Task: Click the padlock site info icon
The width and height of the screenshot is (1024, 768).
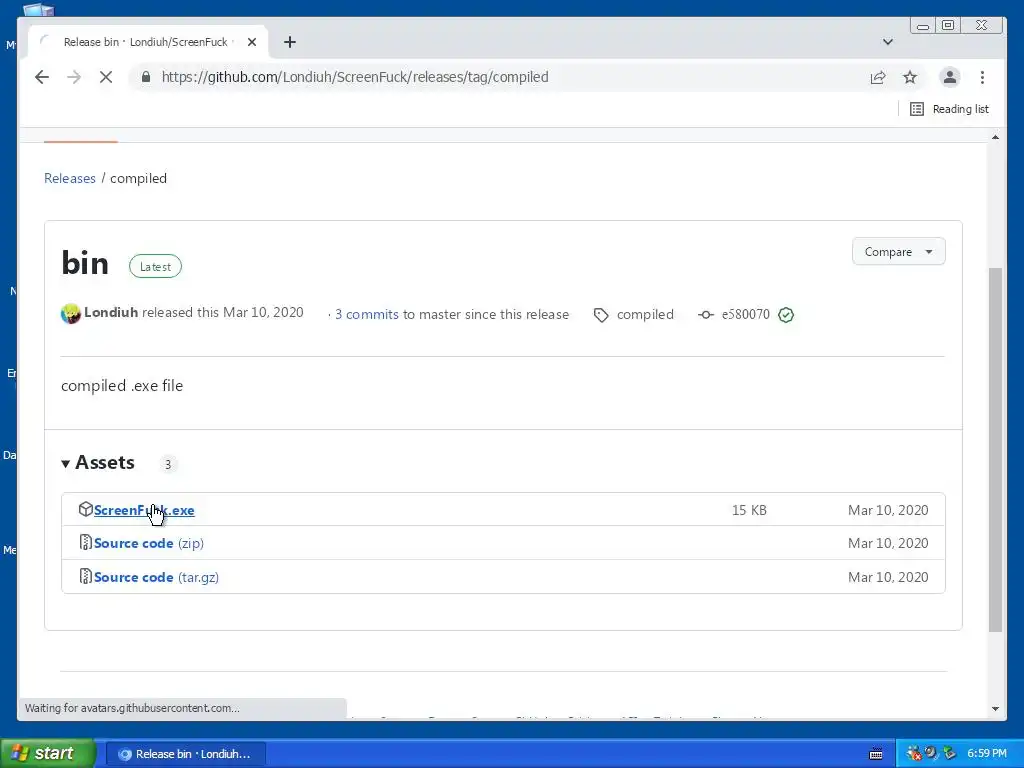Action: point(146,77)
